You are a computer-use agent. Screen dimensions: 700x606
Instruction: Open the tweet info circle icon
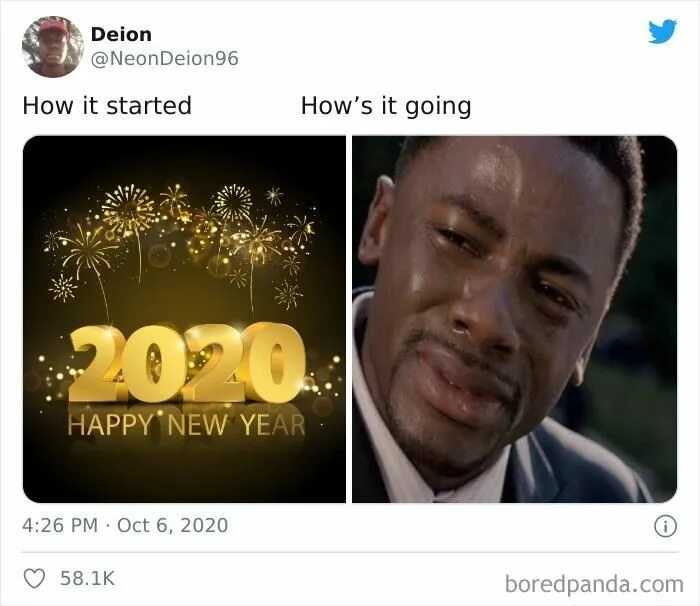coord(665,526)
